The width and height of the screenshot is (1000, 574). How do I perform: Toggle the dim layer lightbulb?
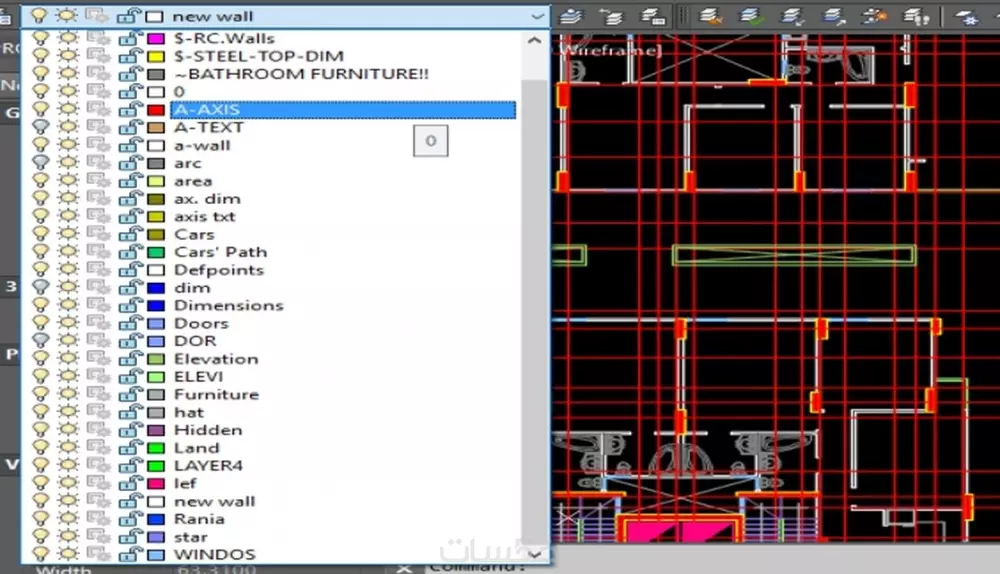tap(40, 288)
